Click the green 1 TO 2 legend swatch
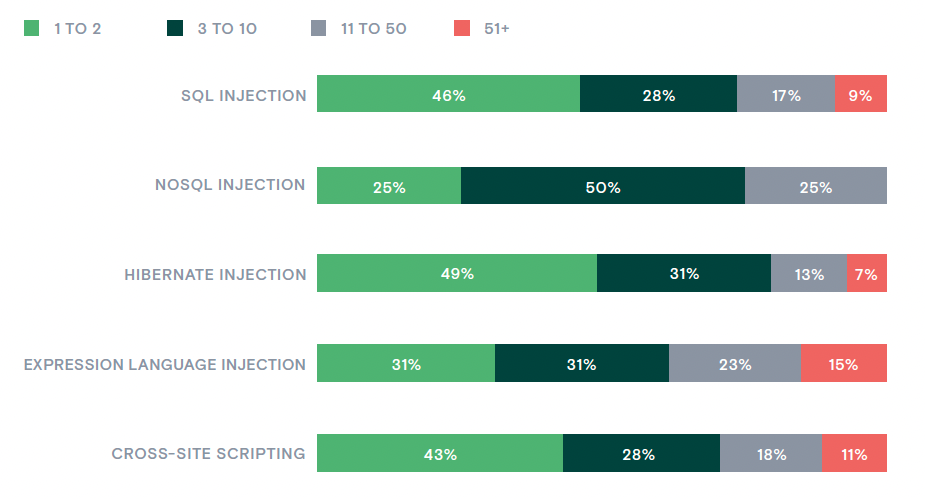 click(x=31, y=29)
